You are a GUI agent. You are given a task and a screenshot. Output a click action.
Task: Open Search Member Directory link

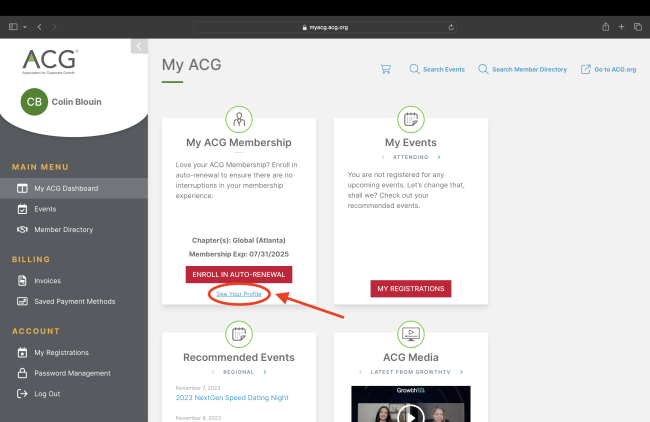[529, 70]
